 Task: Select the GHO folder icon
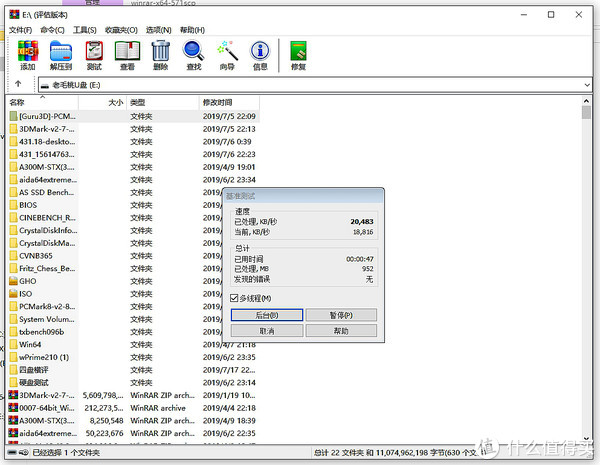click(x=13, y=281)
